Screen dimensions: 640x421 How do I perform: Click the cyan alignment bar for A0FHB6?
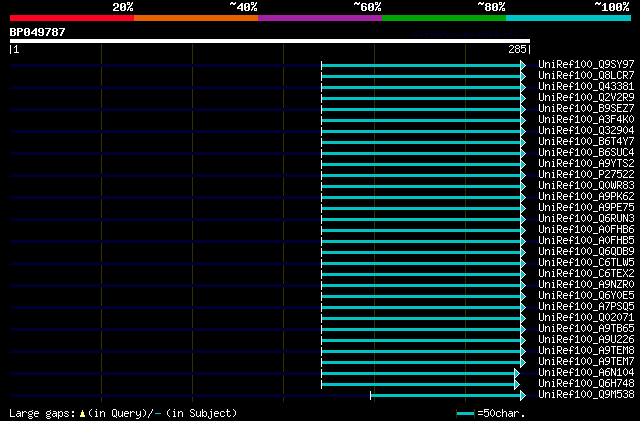(x=421, y=230)
